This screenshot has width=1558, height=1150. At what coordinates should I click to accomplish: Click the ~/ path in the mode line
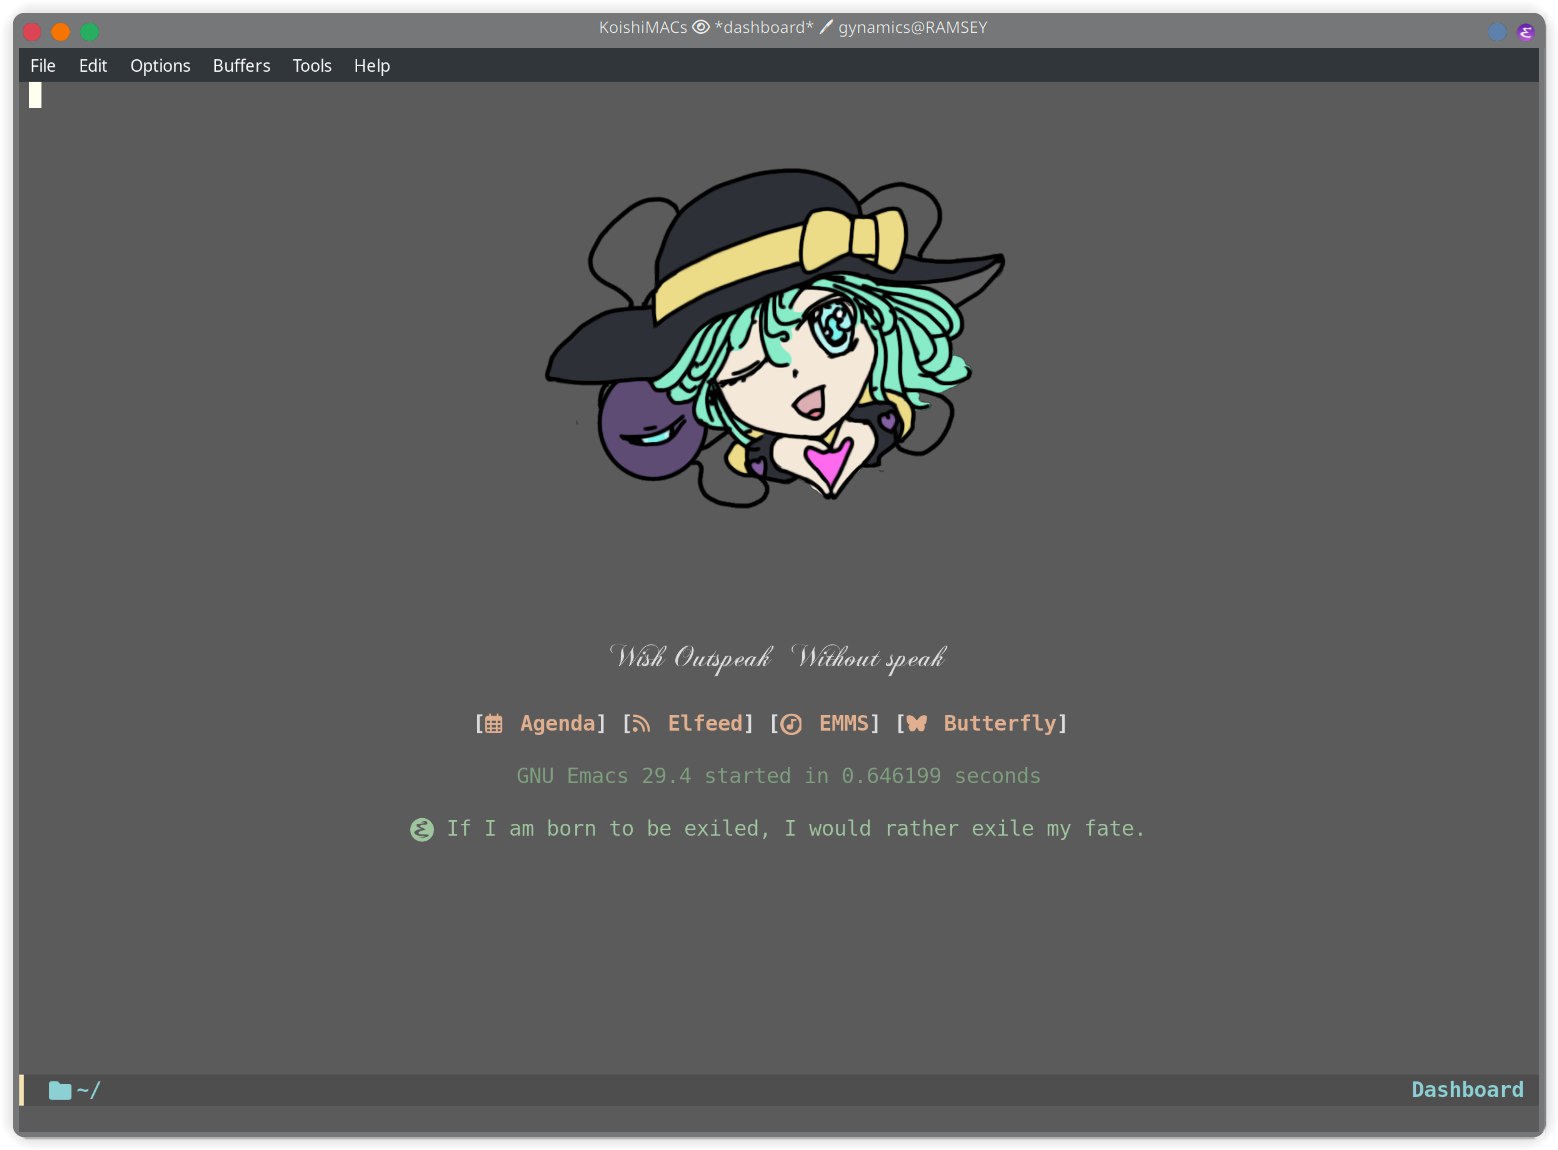coord(88,1090)
